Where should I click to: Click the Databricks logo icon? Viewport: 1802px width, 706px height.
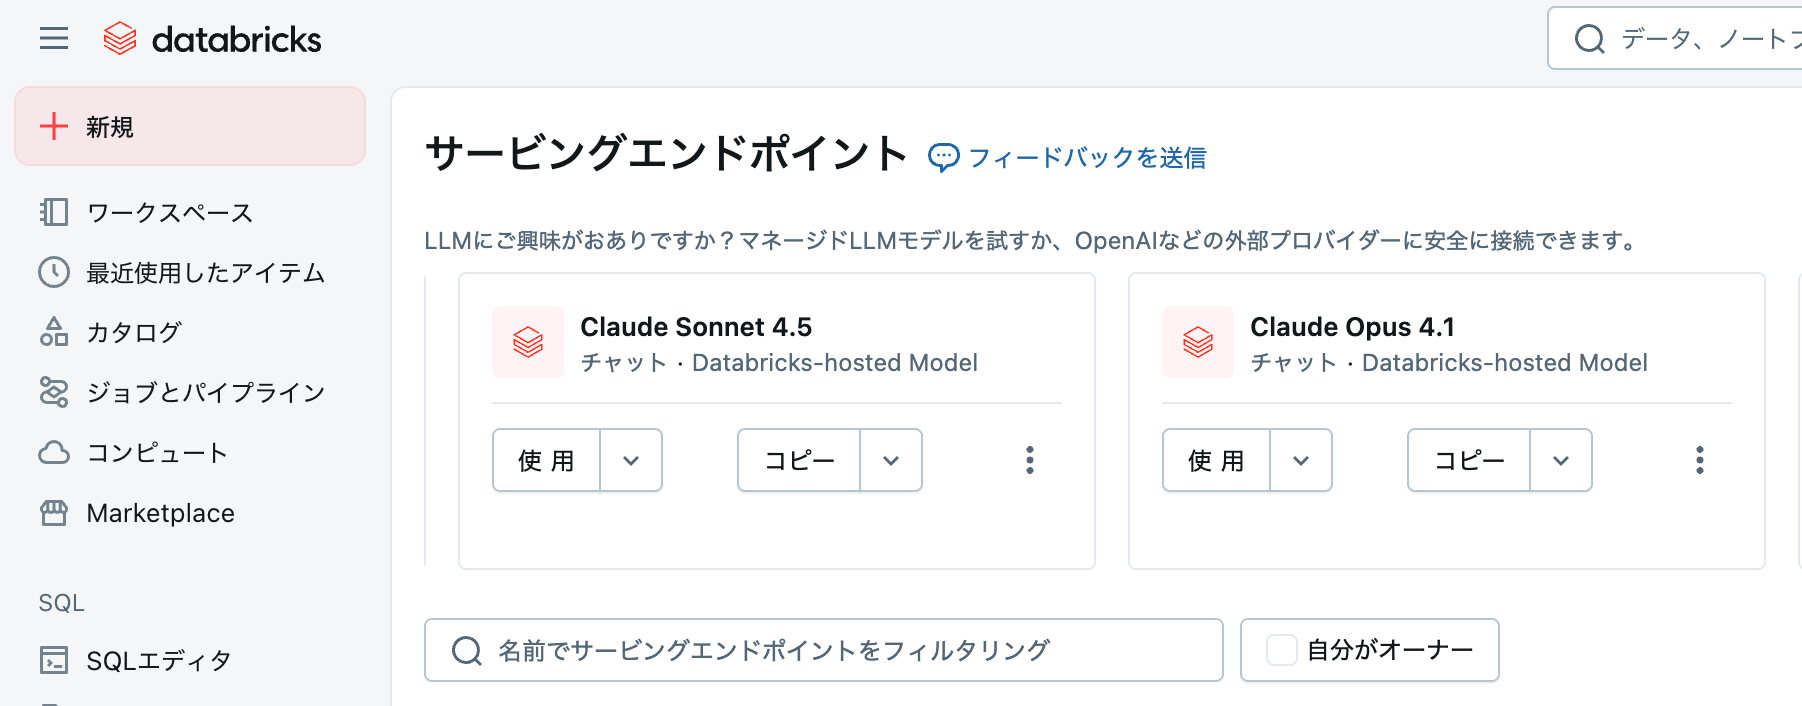[120, 39]
